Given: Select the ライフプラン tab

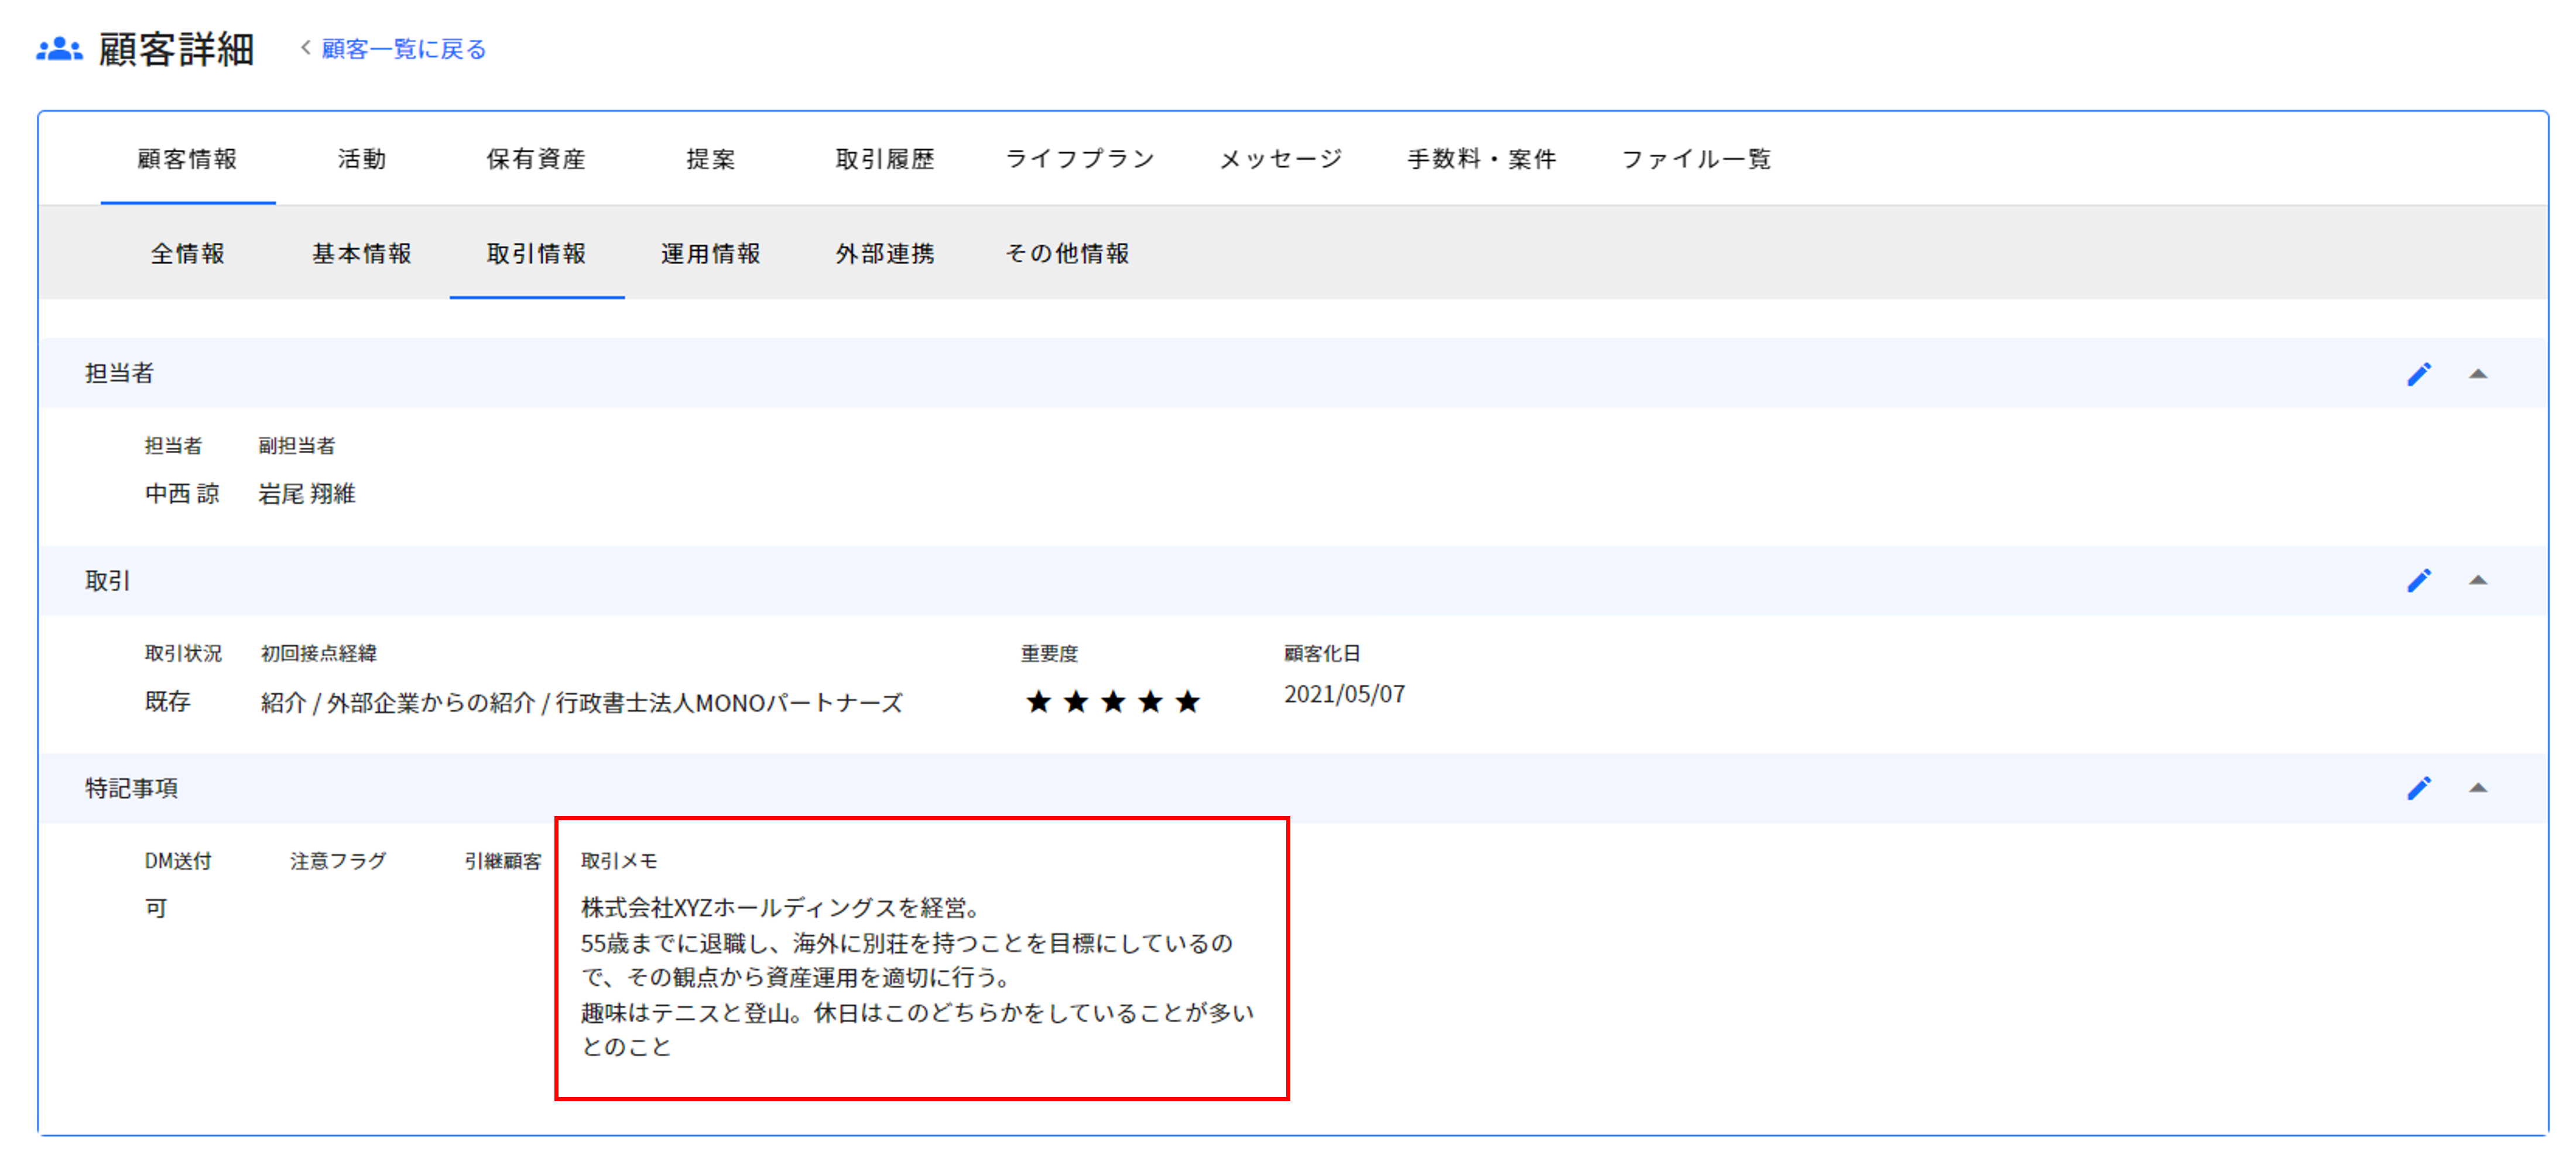Looking at the screenshot, I should 1080,159.
